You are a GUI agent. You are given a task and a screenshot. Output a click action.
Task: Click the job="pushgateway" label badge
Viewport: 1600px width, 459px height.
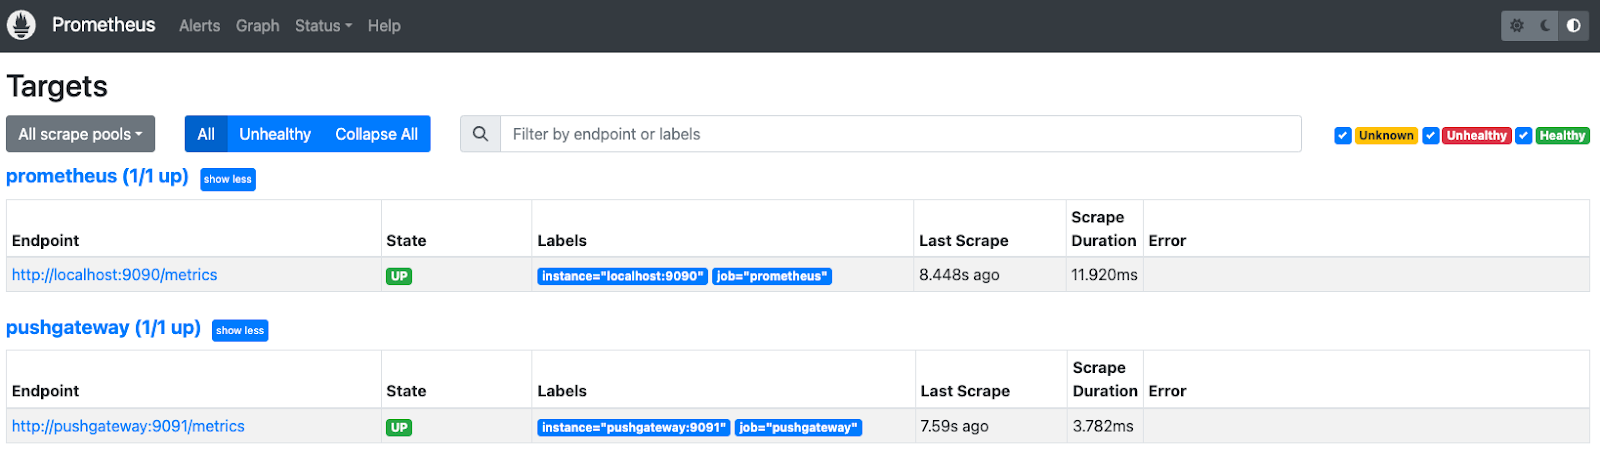click(798, 427)
